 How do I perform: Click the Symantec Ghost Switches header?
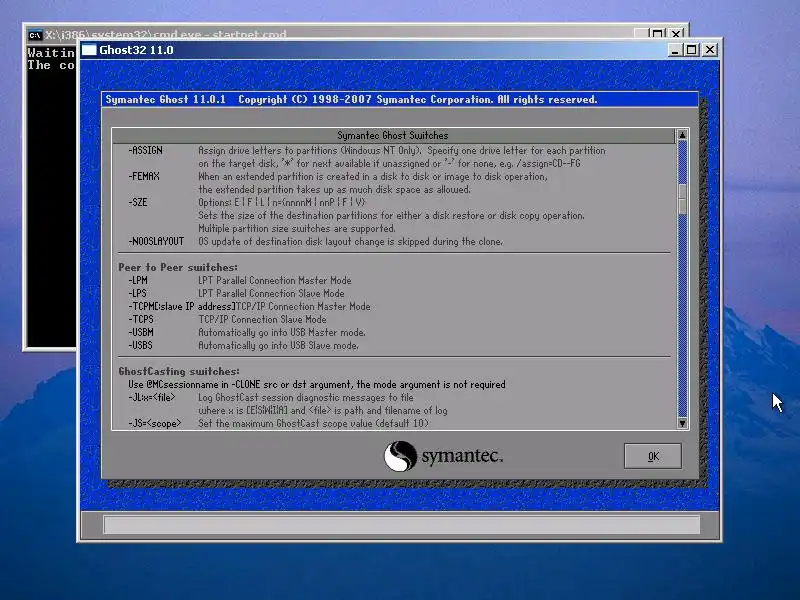(393, 136)
